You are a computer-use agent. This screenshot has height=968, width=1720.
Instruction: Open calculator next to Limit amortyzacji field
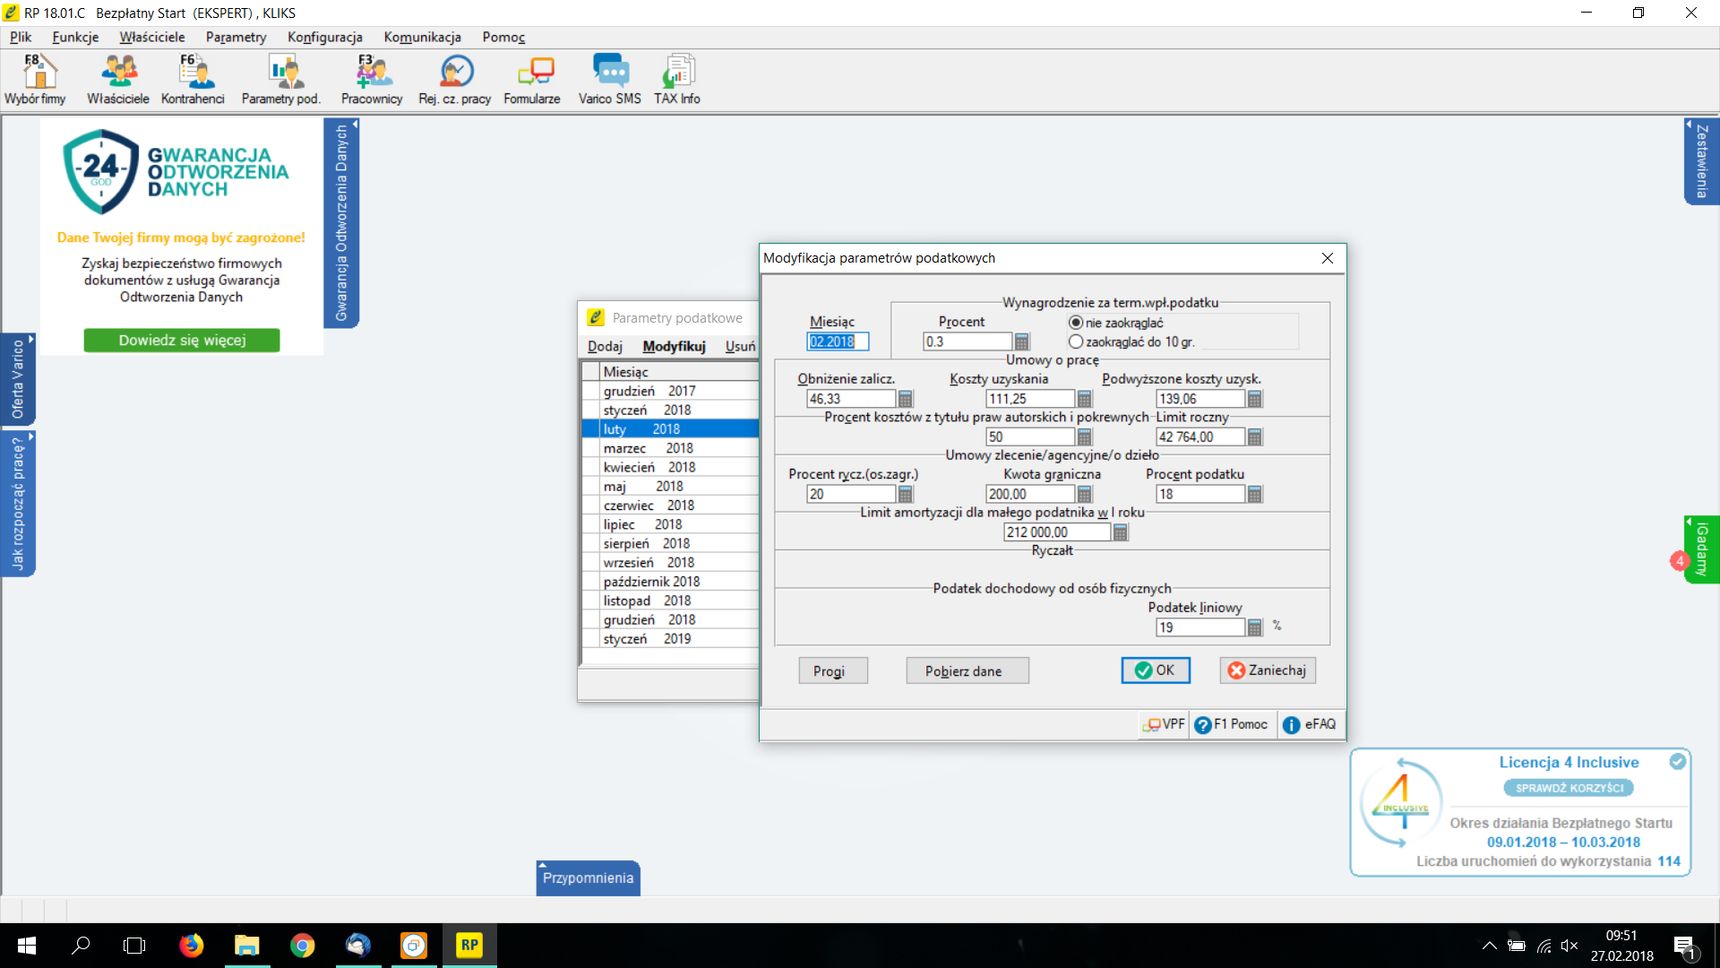pos(1120,533)
